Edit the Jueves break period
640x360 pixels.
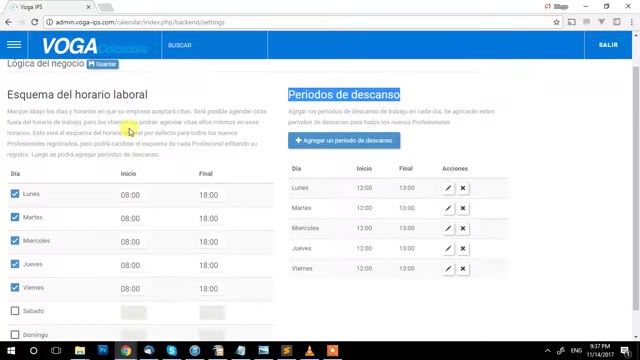point(448,249)
